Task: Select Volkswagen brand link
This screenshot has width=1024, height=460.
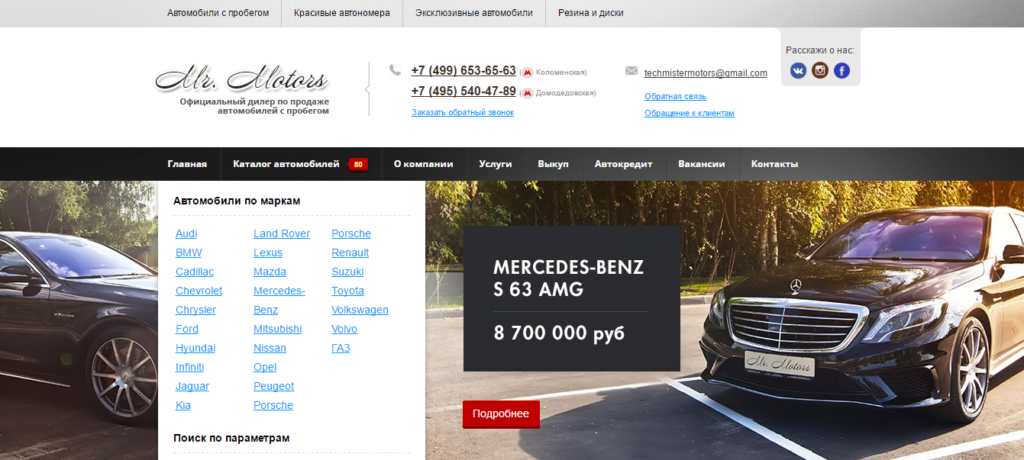Action: 360,310
